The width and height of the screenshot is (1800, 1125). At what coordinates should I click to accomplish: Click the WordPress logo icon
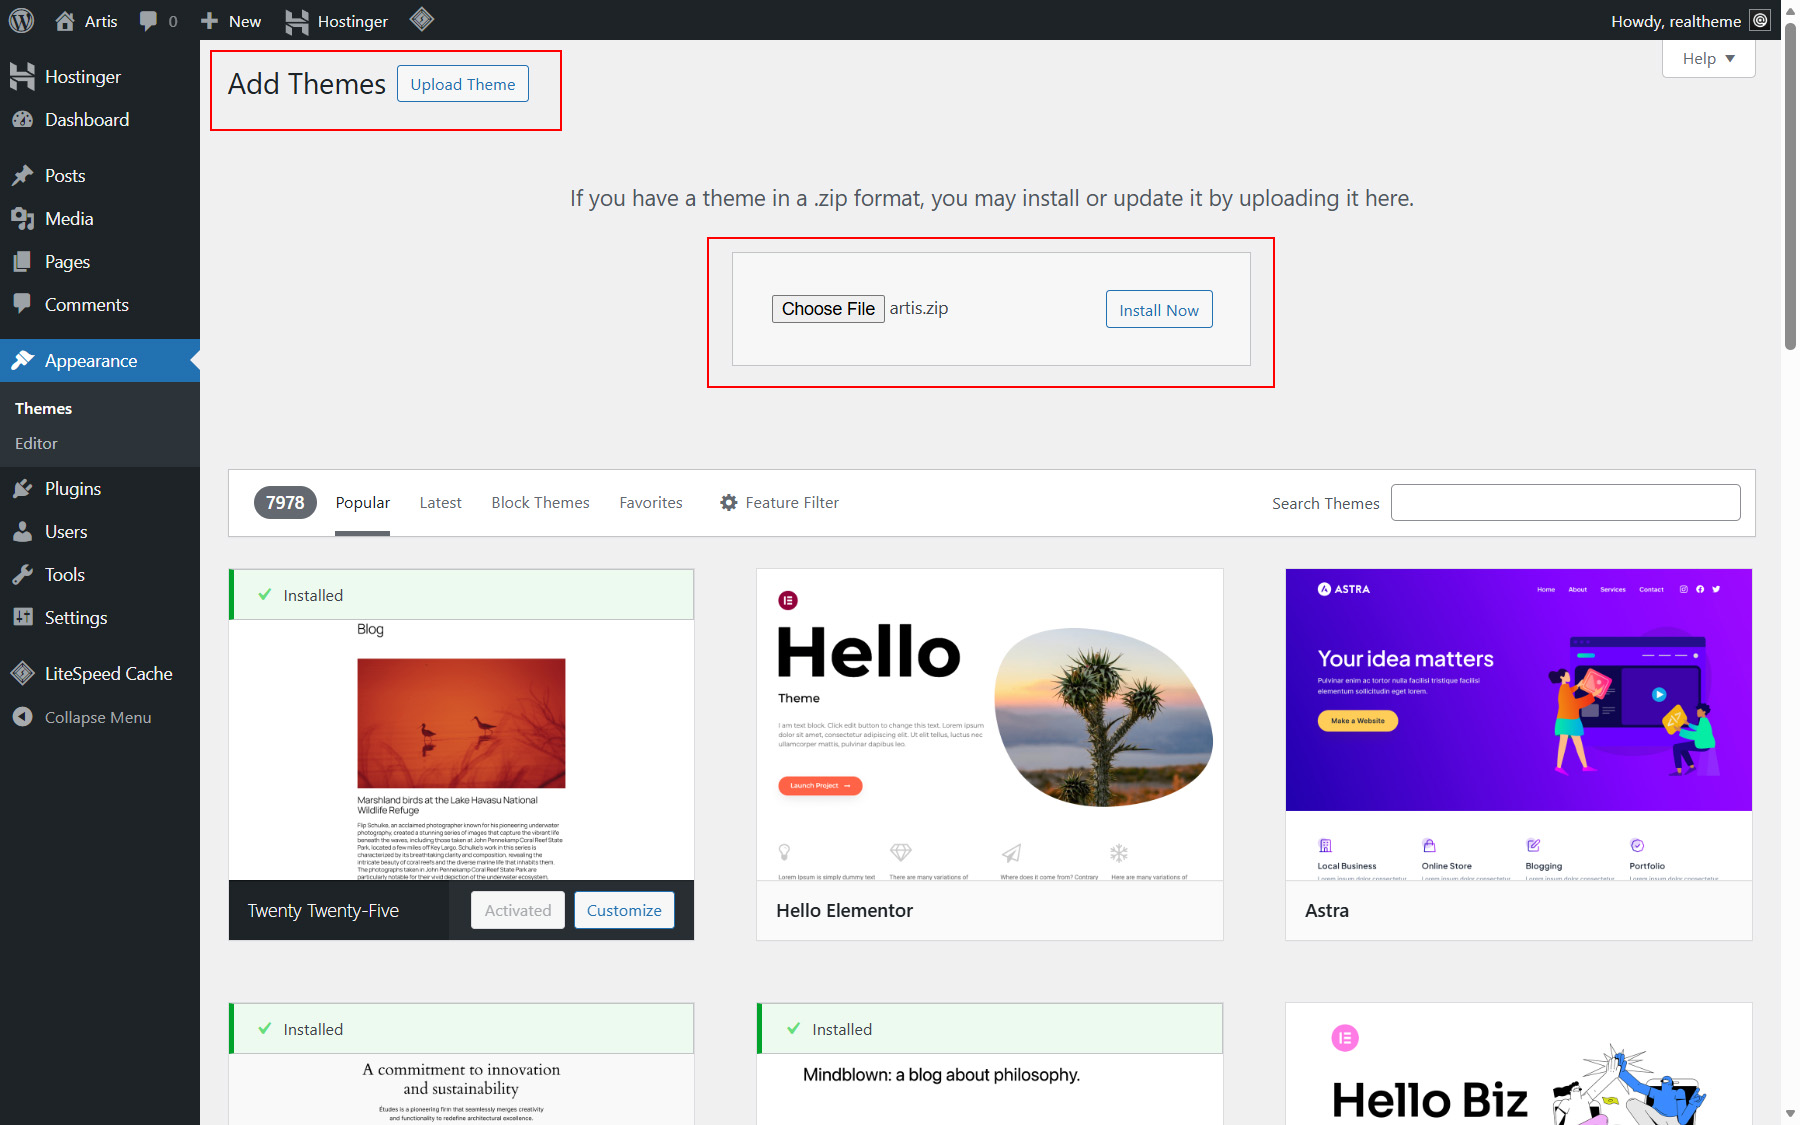[x=21, y=20]
